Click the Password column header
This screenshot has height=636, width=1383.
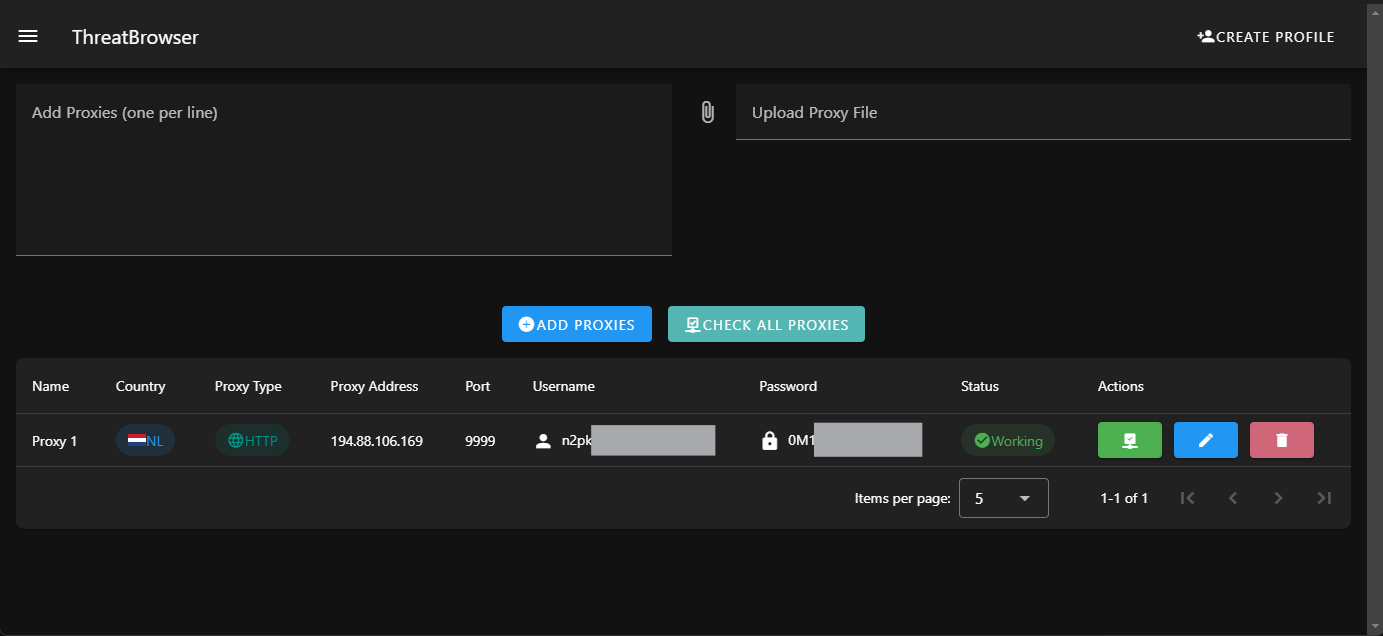[788, 386]
